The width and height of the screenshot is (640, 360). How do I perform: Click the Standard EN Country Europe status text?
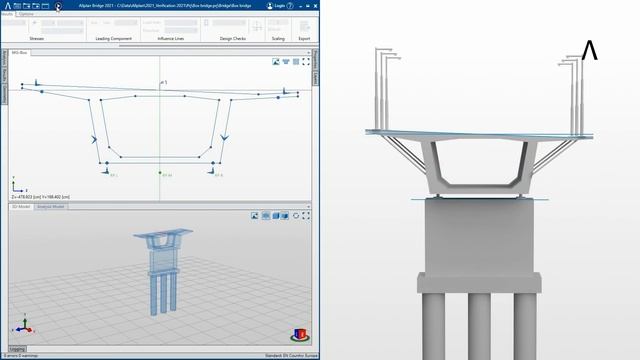click(291, 356)
